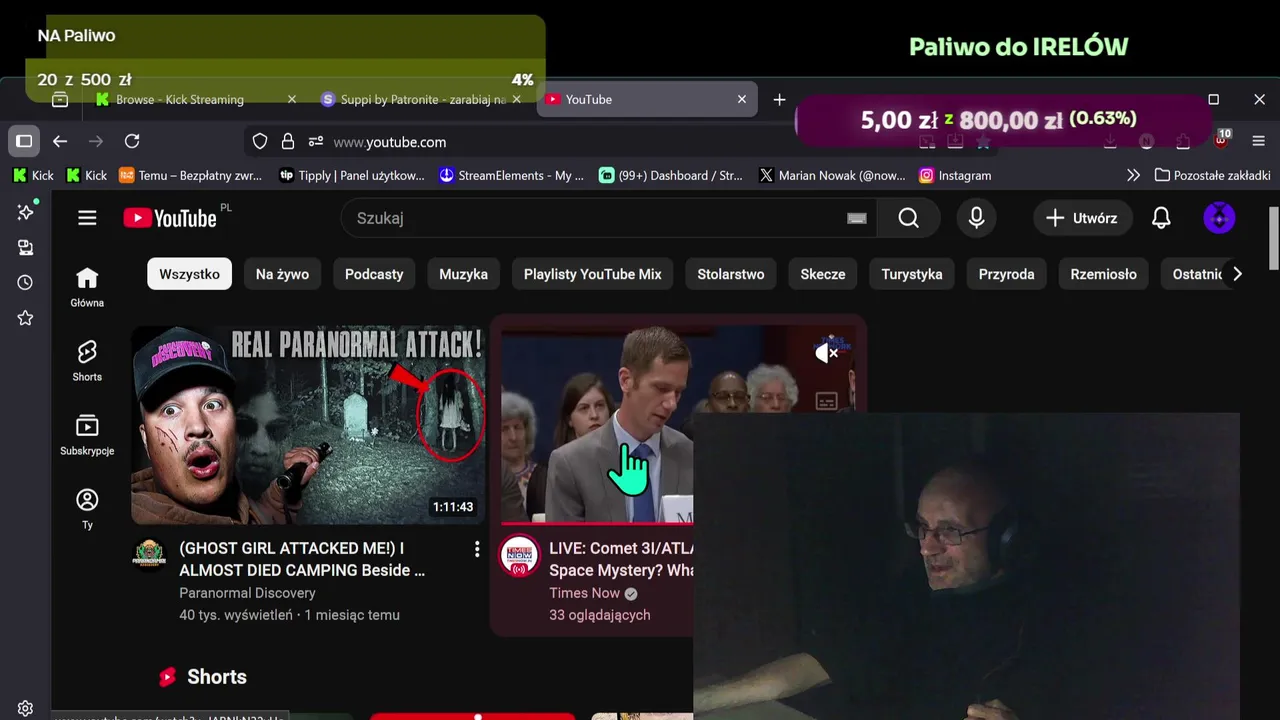Open Subskrypcje in the sidebar
The width and height of the screenshot is (1280, 720).
point(87,435)
